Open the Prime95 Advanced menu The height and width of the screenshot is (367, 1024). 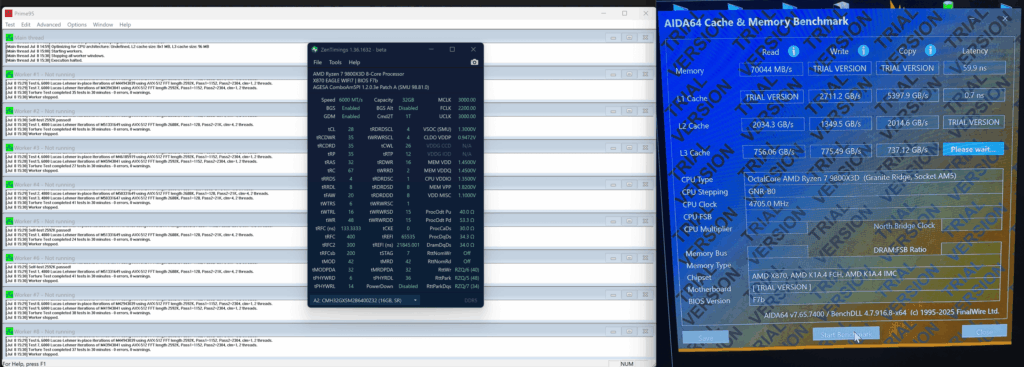pos(48,25)
